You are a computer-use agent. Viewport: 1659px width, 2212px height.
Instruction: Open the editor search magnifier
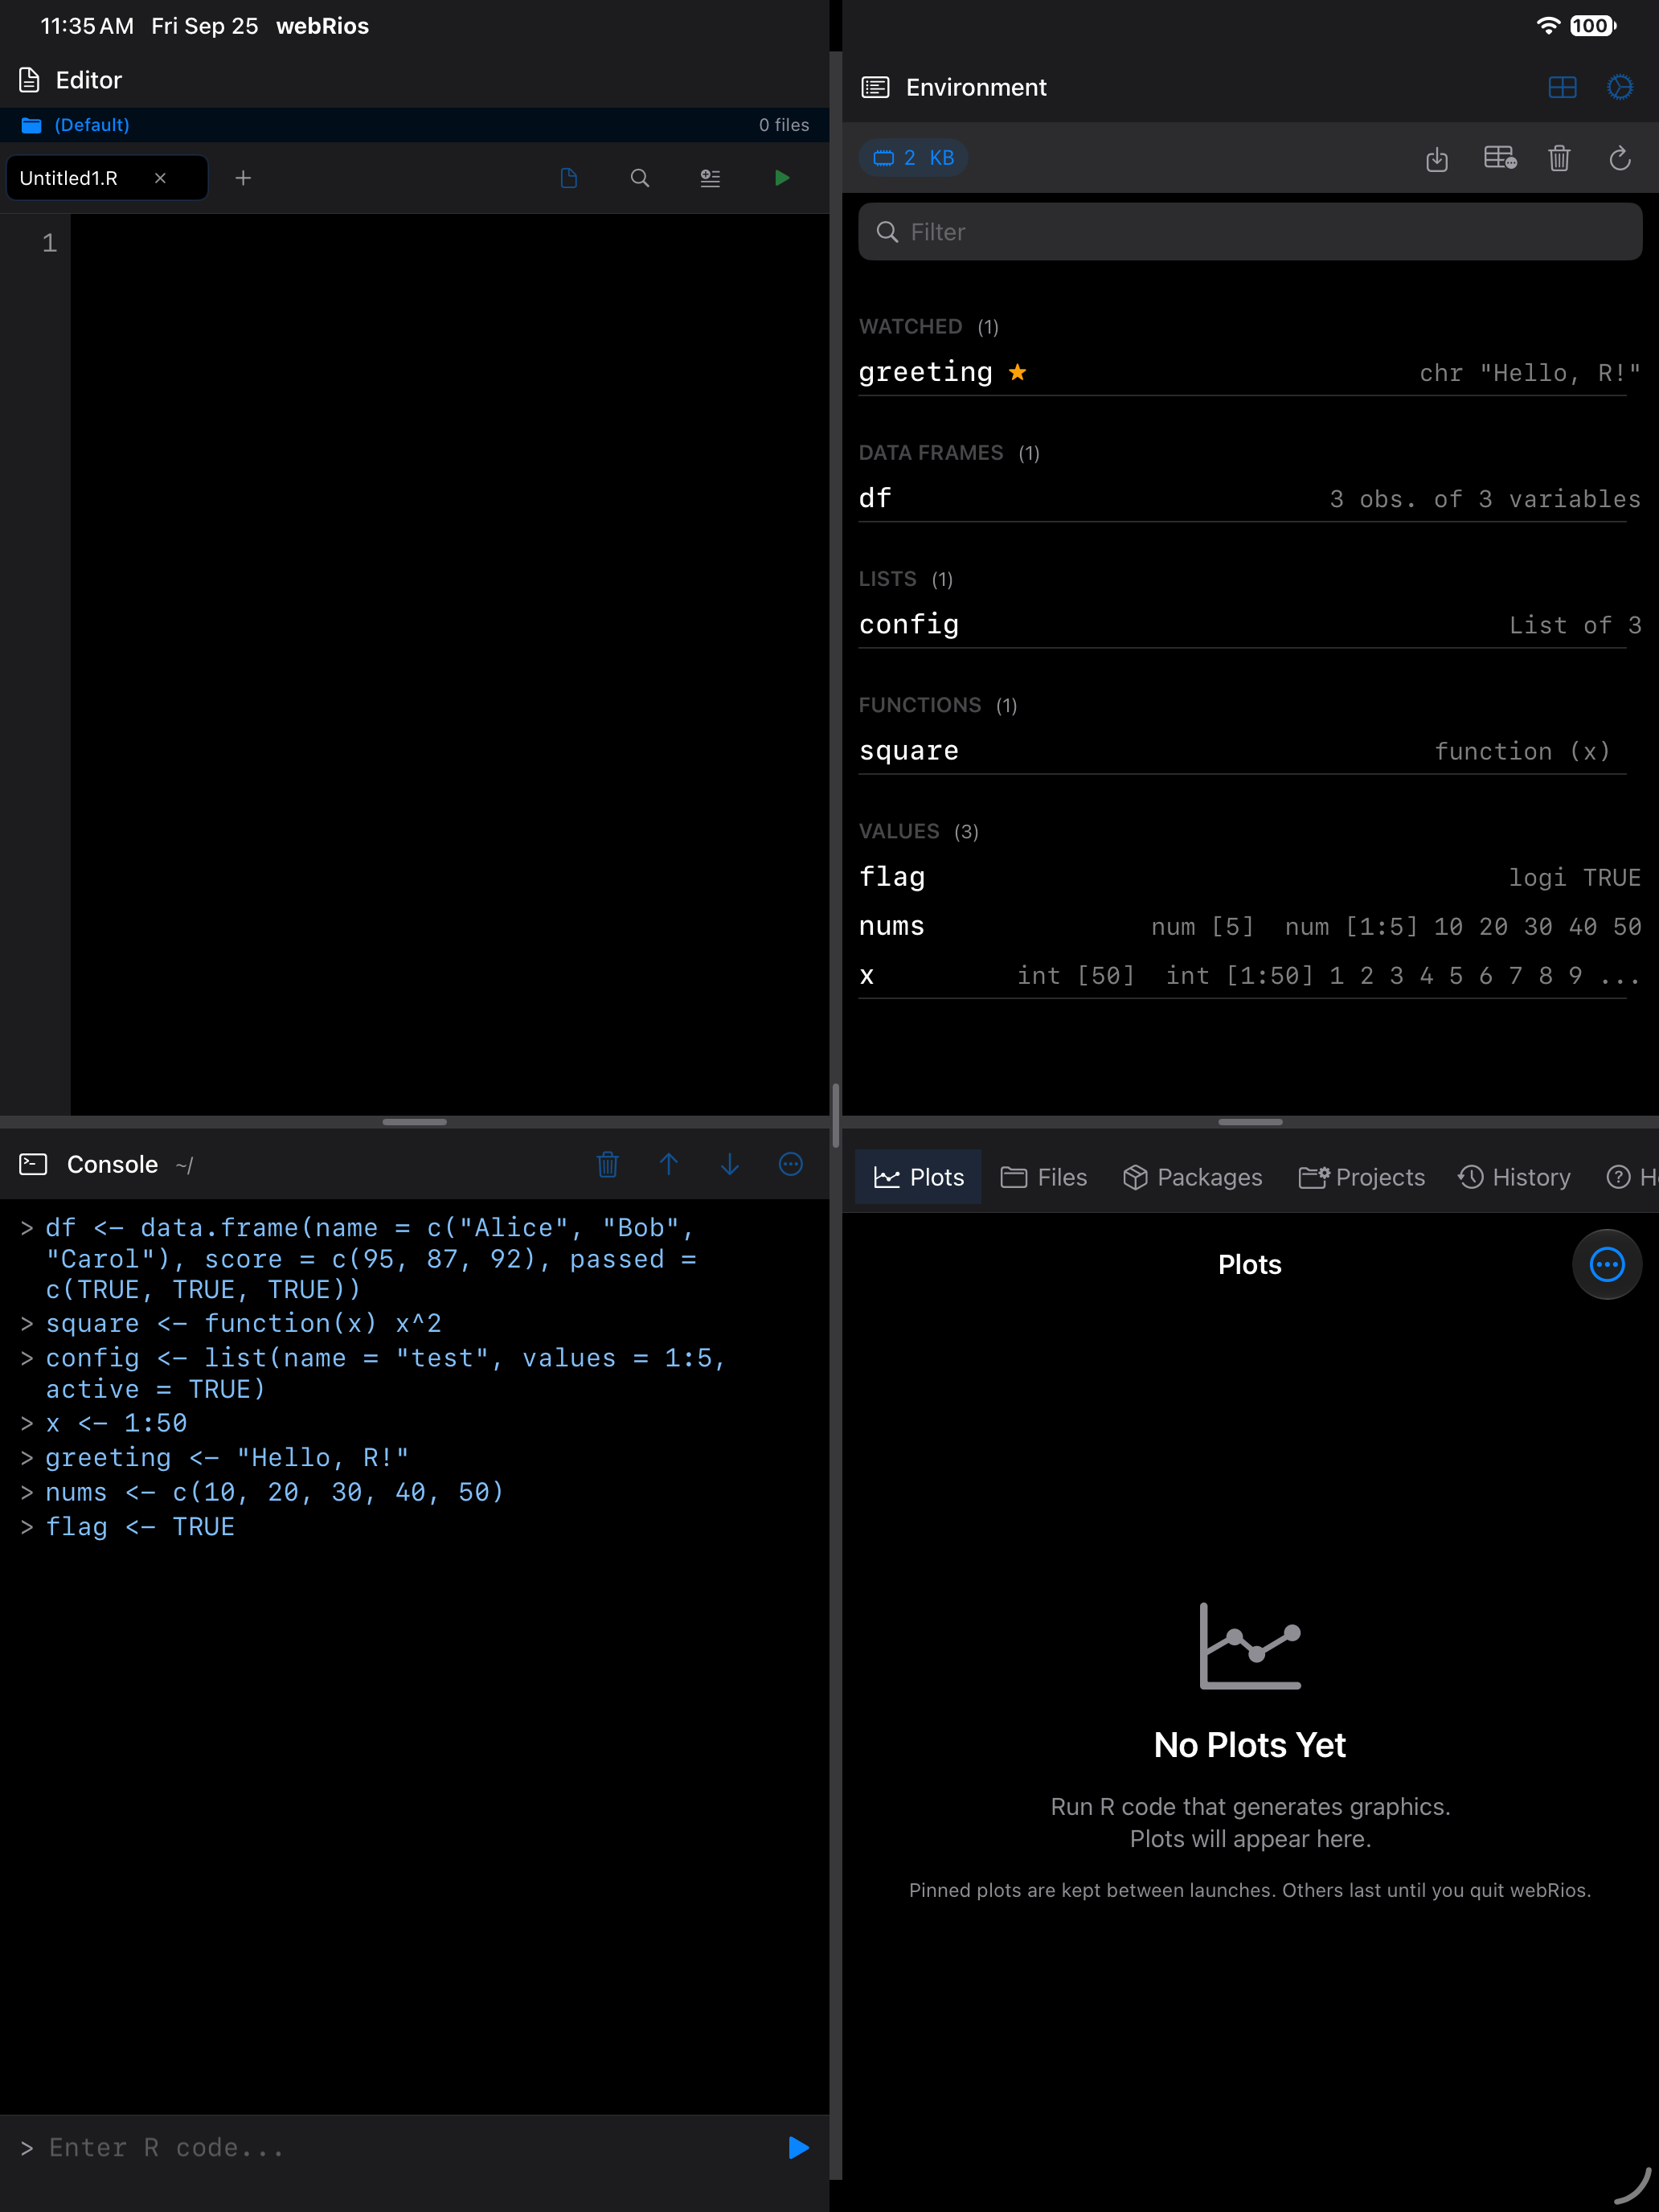click(640, 178)
